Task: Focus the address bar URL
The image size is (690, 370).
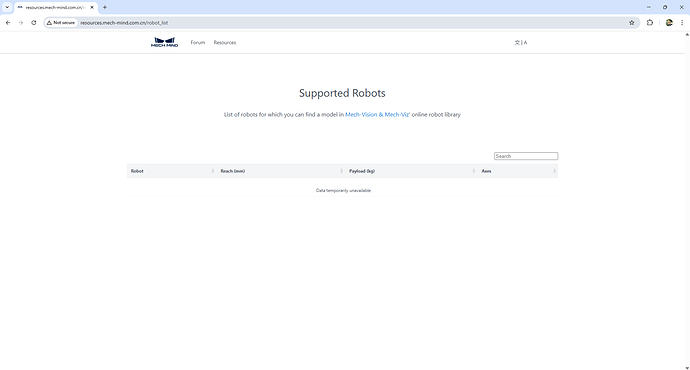Action: tap(124, 23)
